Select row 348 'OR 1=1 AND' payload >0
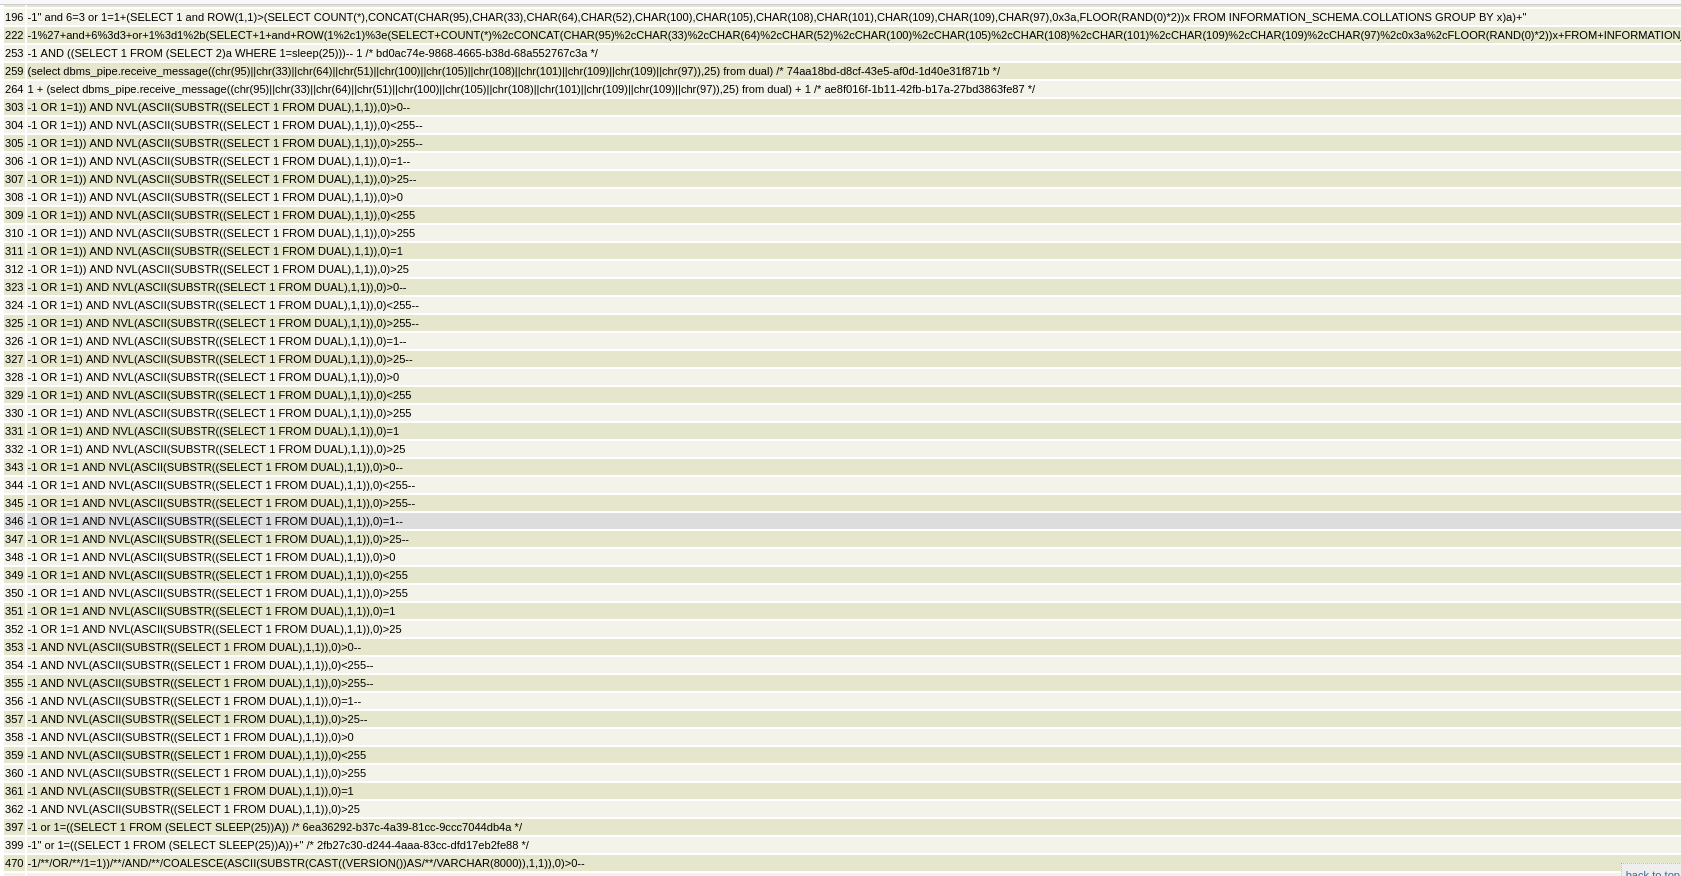 211,557
